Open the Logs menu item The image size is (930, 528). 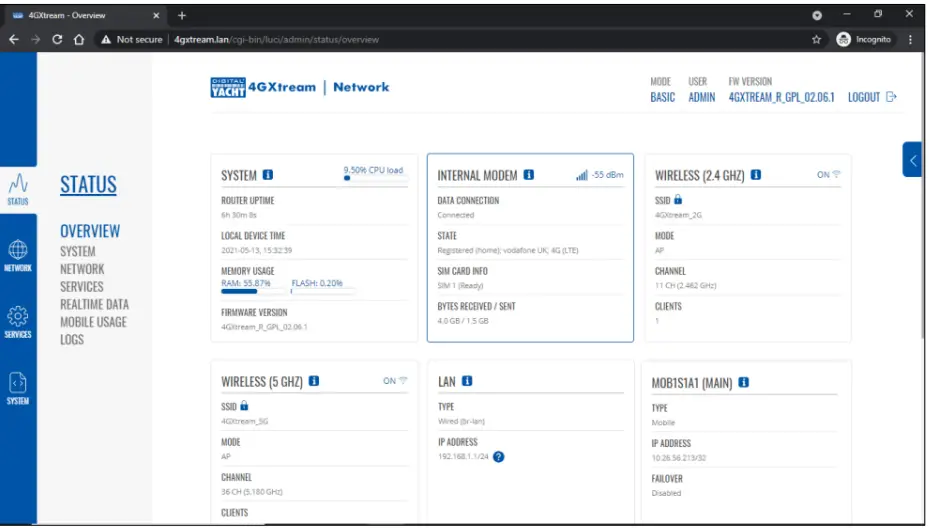[x=72, y=340]
